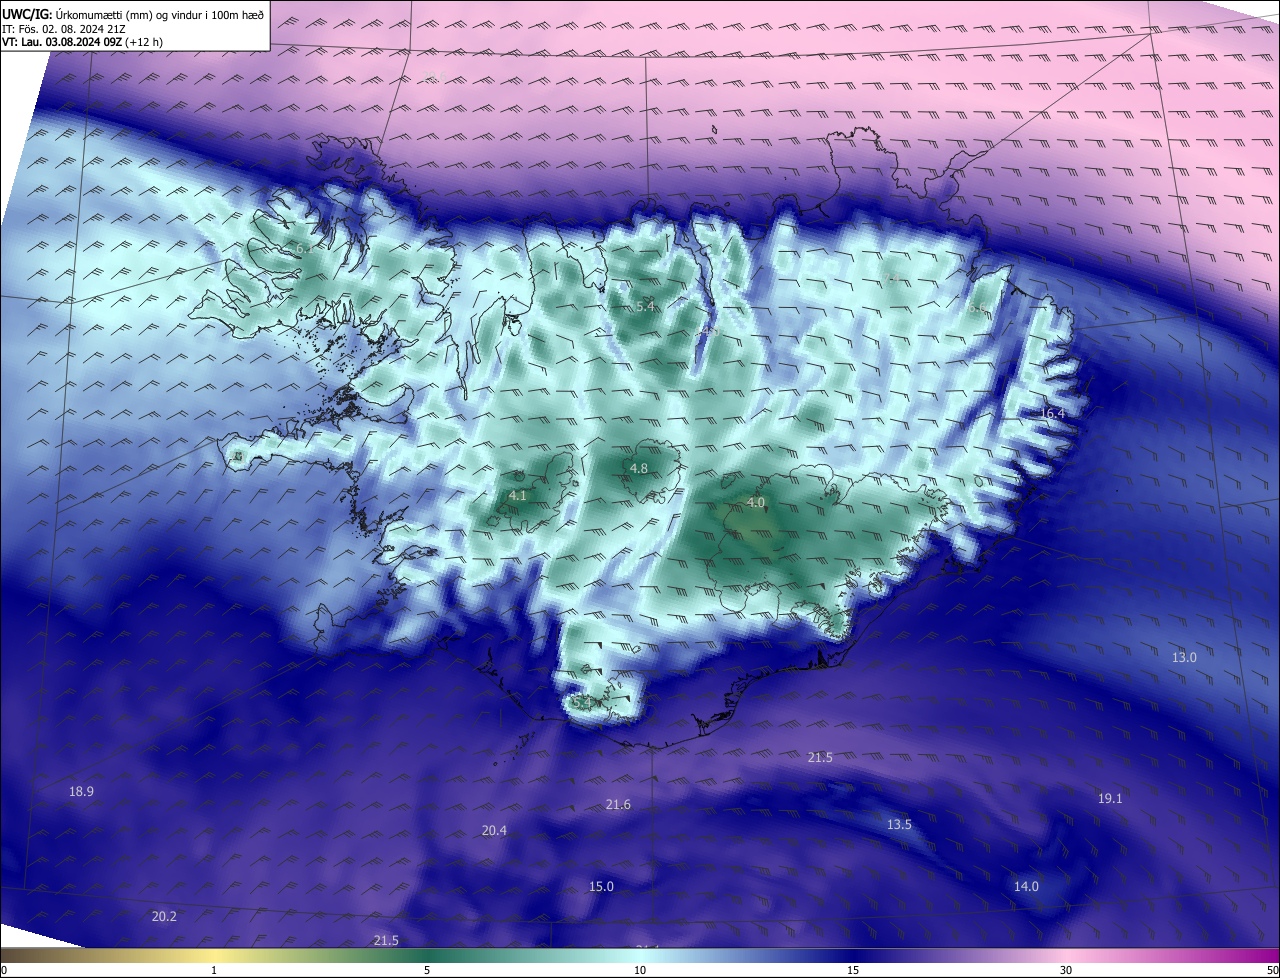
Task: Click the legend tick label 1
Action: [214, 970]
